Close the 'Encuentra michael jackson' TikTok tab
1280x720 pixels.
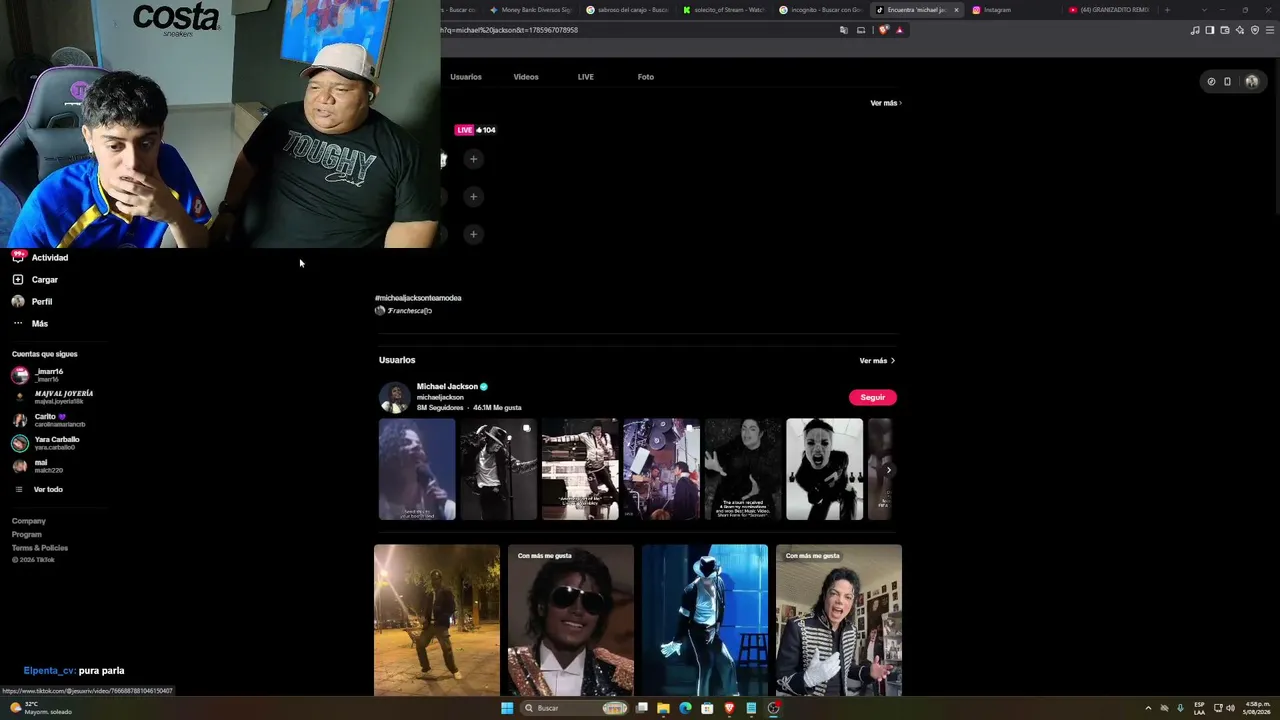(x=956, y=10)
